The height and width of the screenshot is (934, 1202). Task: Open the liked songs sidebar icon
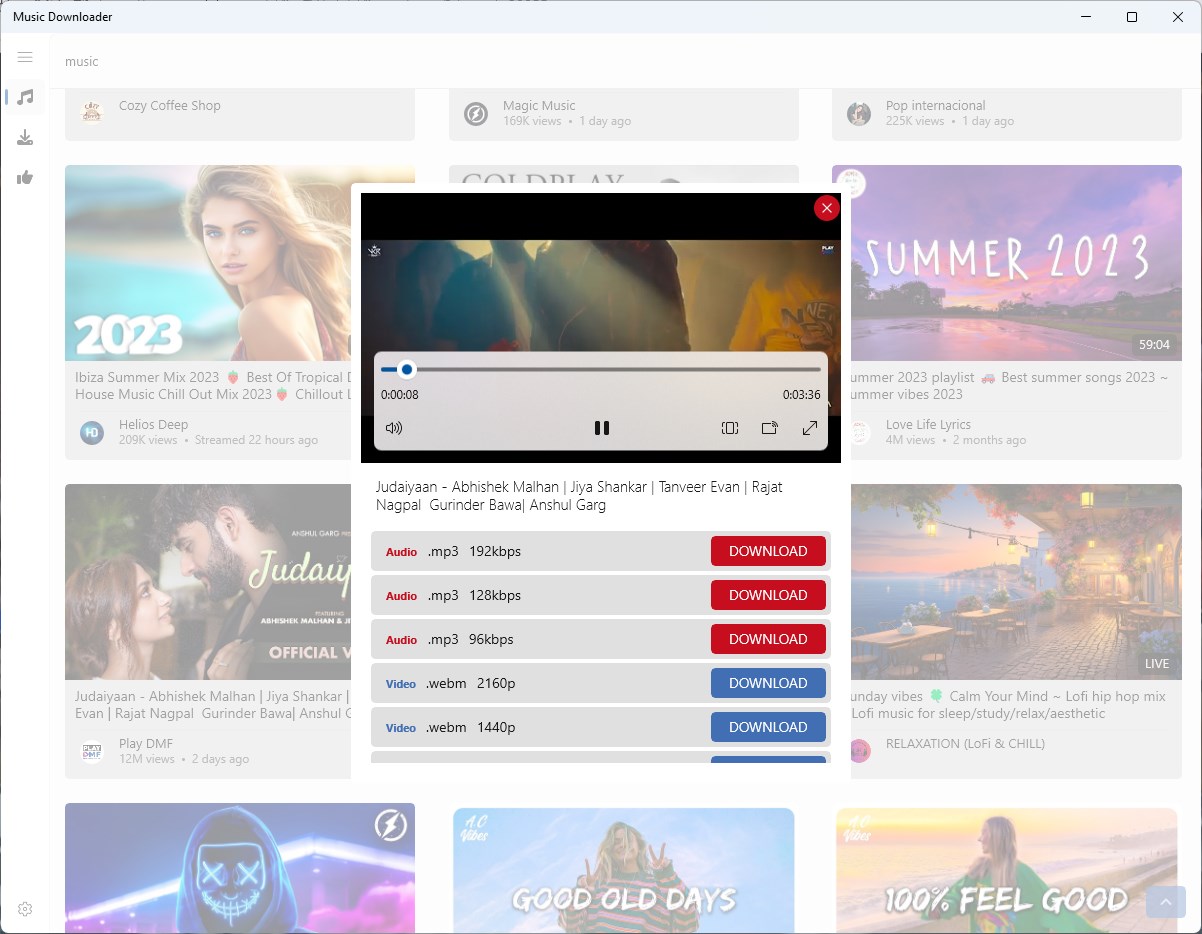(x=25, y=177)
